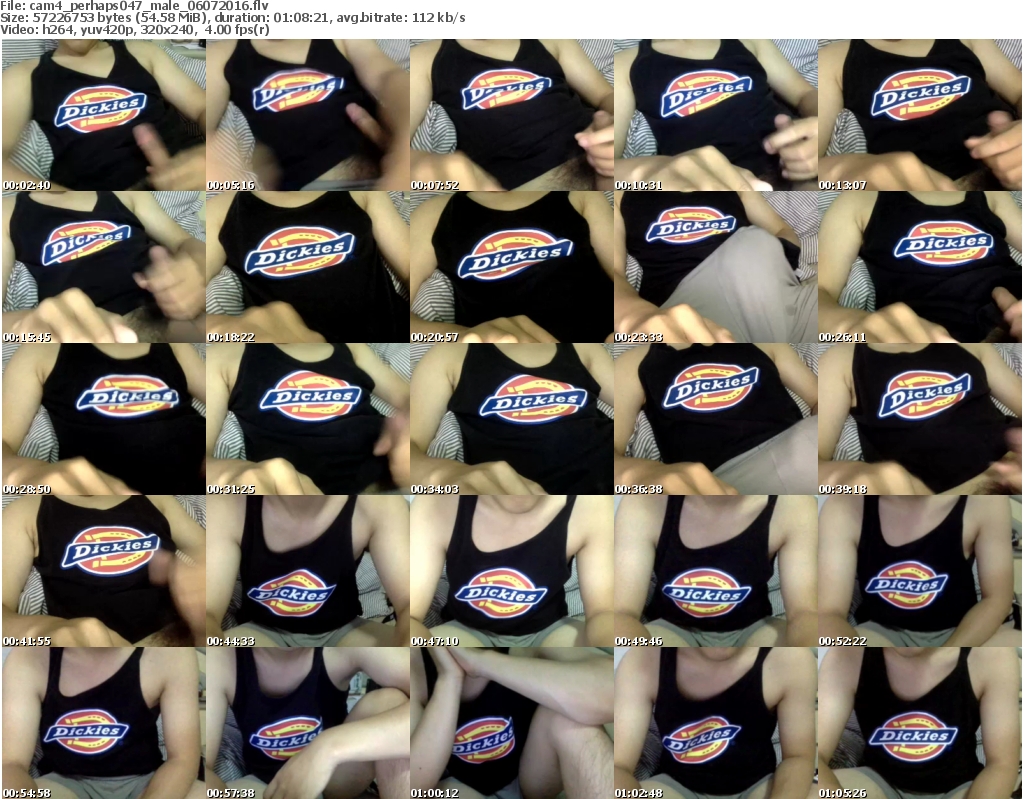1024x799 pixels.
Task: Select the thumbnail stamped 00:02:40
Action: (x=104, y=115)
